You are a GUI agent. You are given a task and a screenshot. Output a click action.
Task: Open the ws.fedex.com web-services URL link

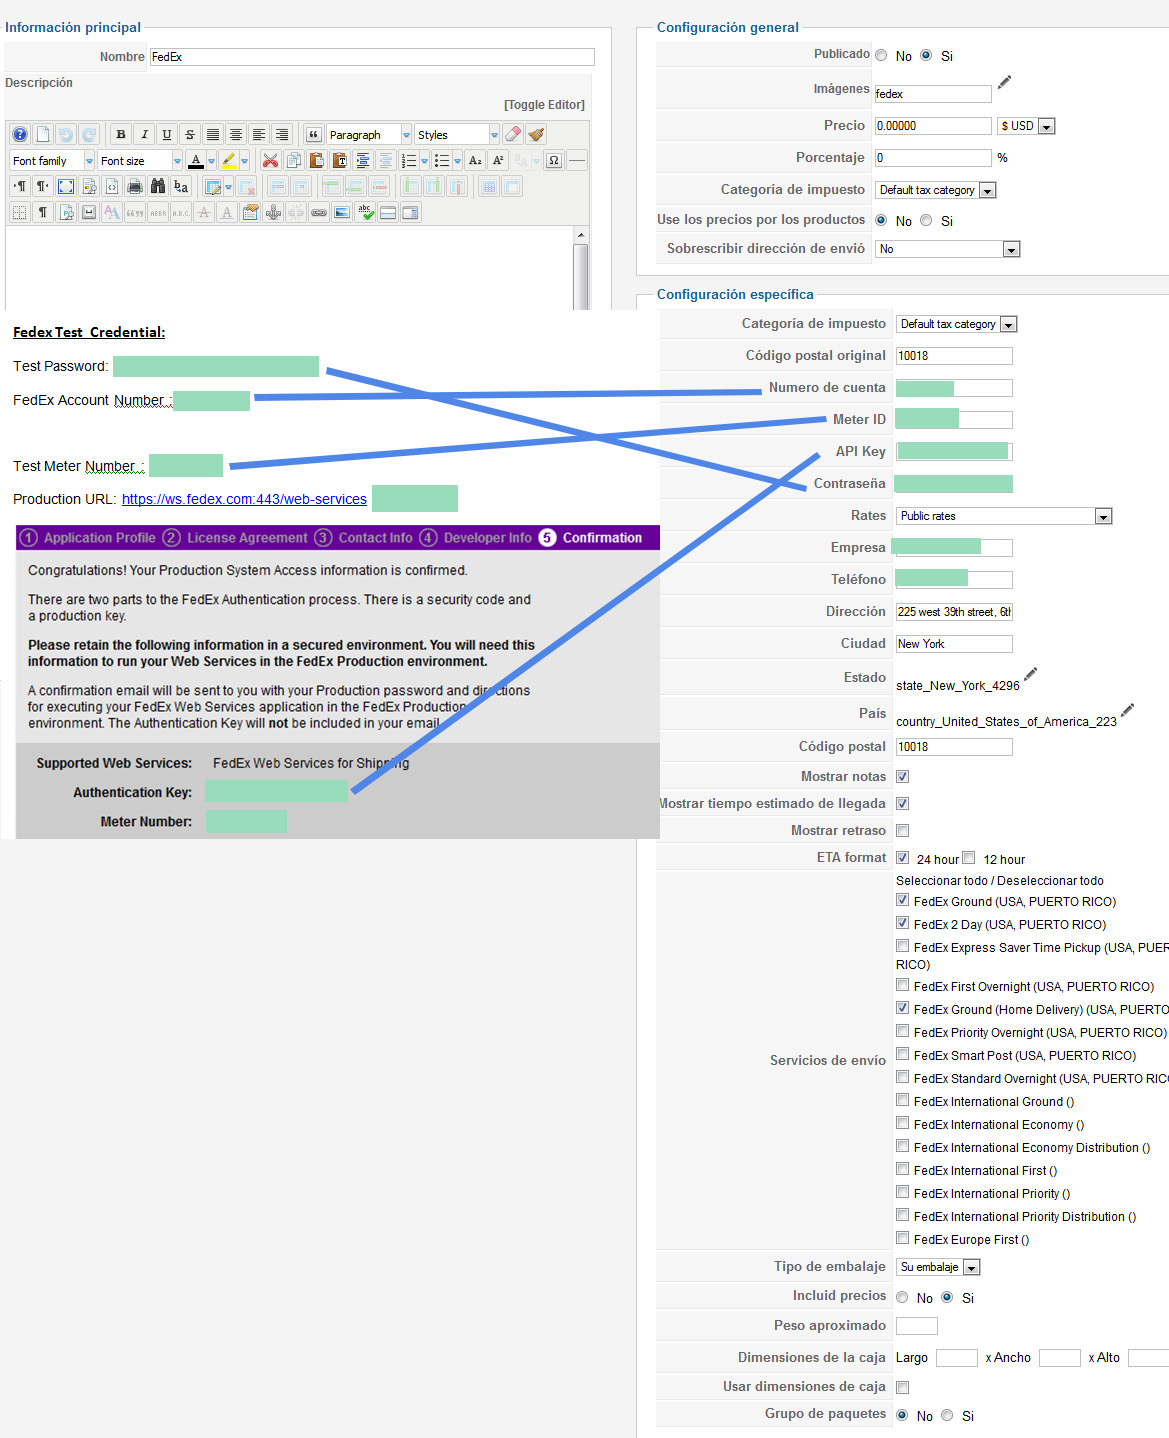pos(244,499)
